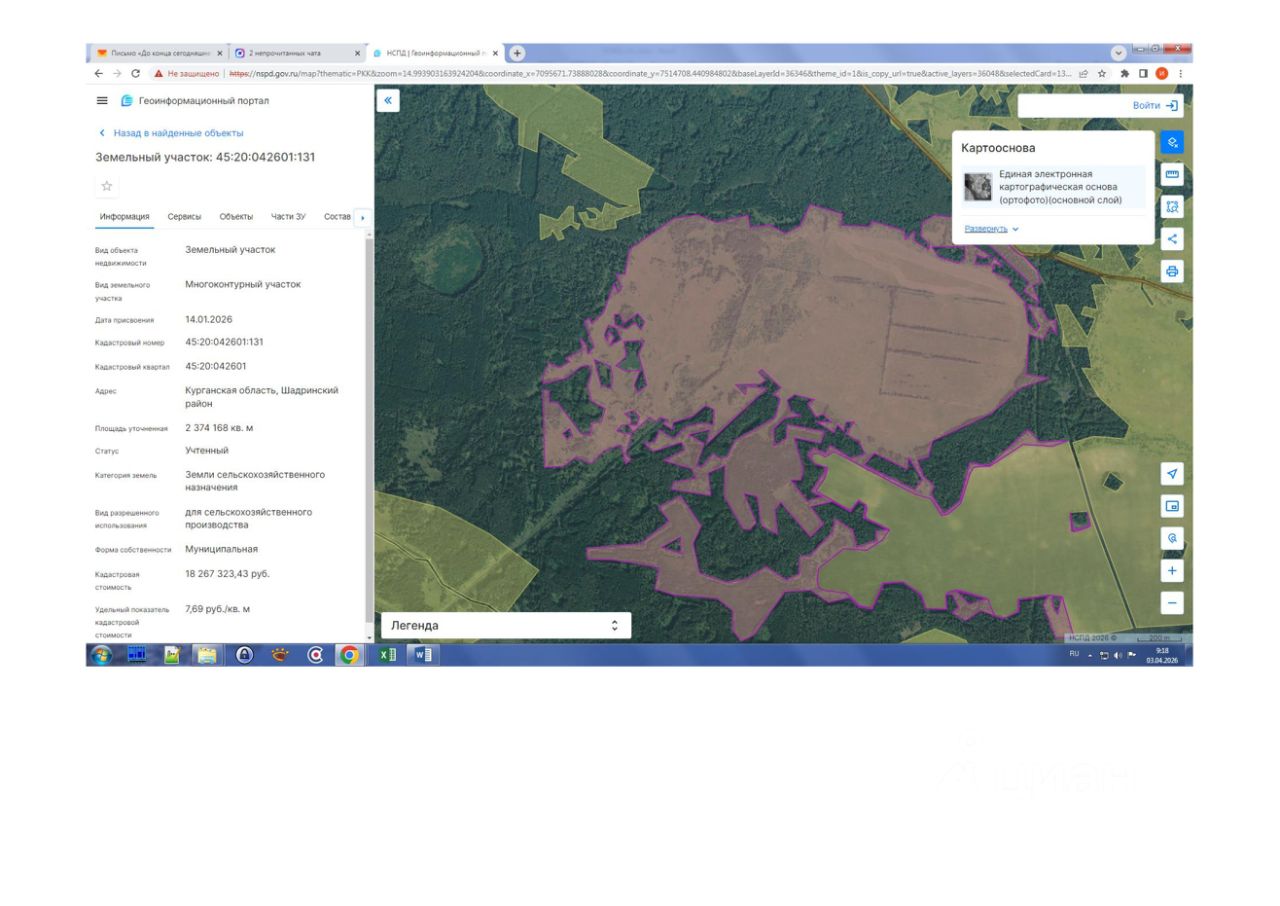Open Excel from the taskbar
The width and height of the screenshot is (1280, 906).
click(x=386, y=655)
